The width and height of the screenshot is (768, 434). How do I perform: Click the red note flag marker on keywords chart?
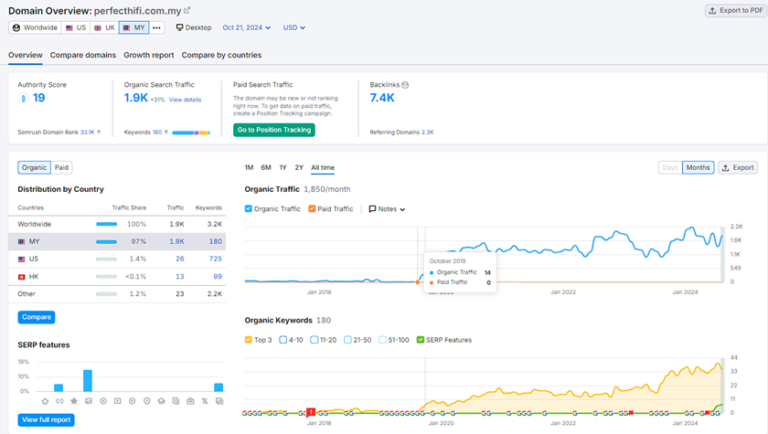(311, 412)
